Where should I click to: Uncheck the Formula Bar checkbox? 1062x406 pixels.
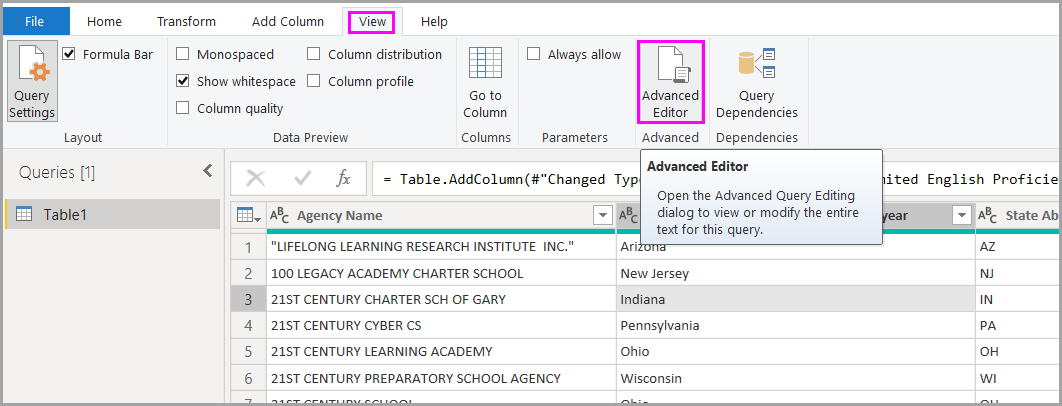tap(69, 54)
